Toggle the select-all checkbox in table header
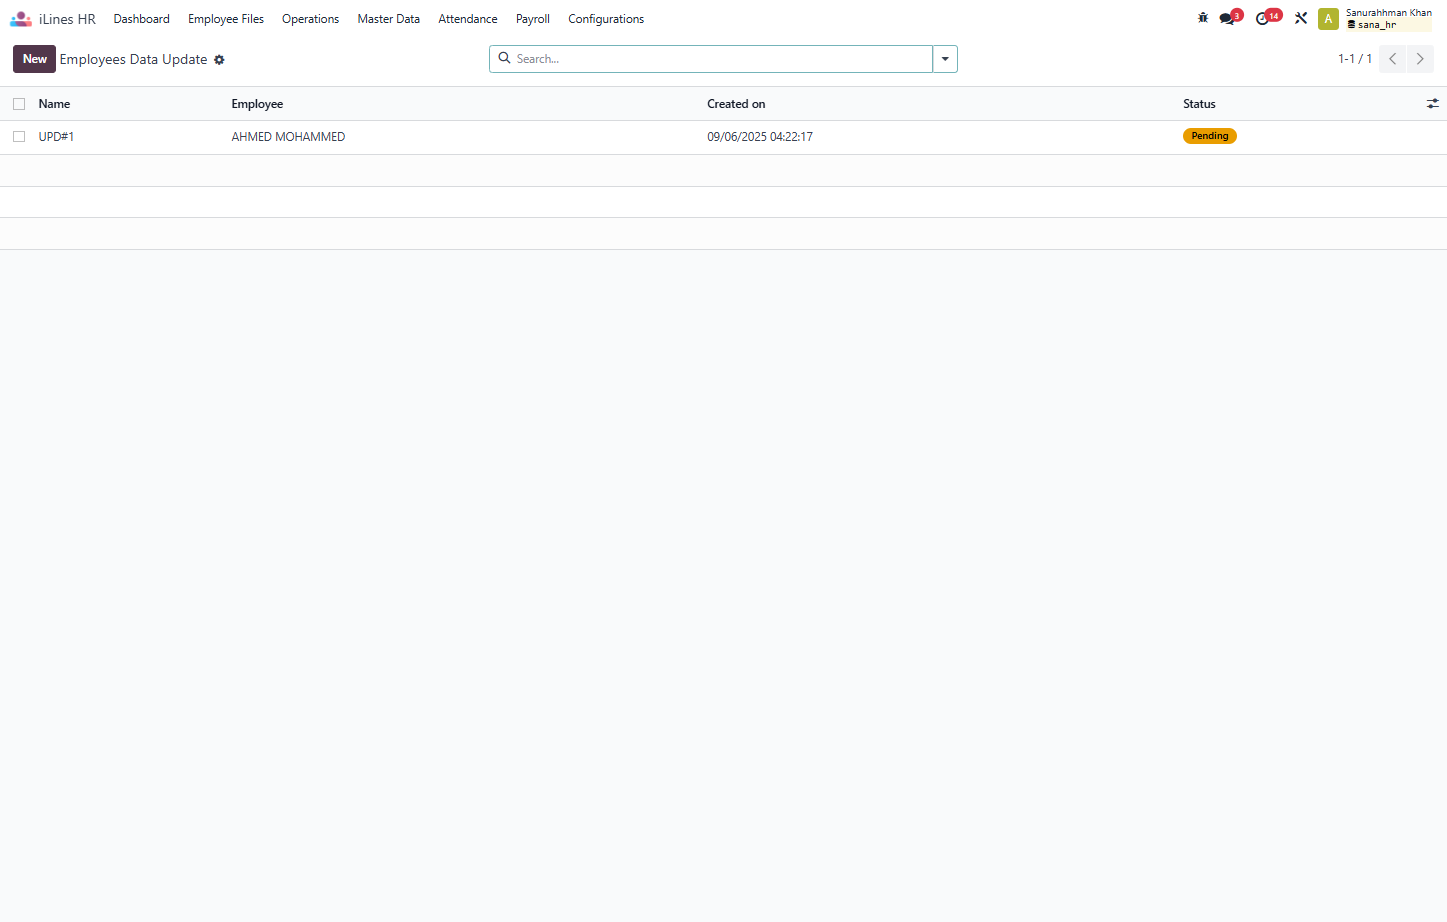The height and width of the screenshot is (922, 1447). click(19, 104)
